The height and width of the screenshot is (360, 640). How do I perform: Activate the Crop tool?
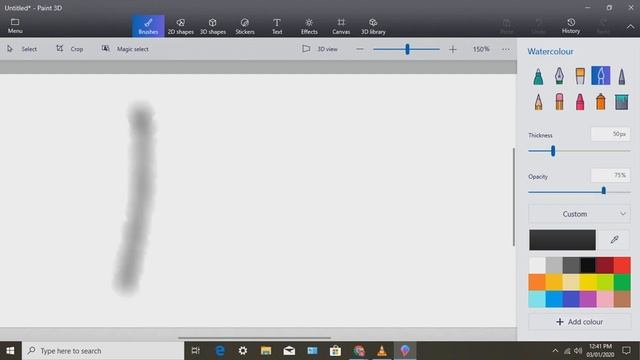69,49
